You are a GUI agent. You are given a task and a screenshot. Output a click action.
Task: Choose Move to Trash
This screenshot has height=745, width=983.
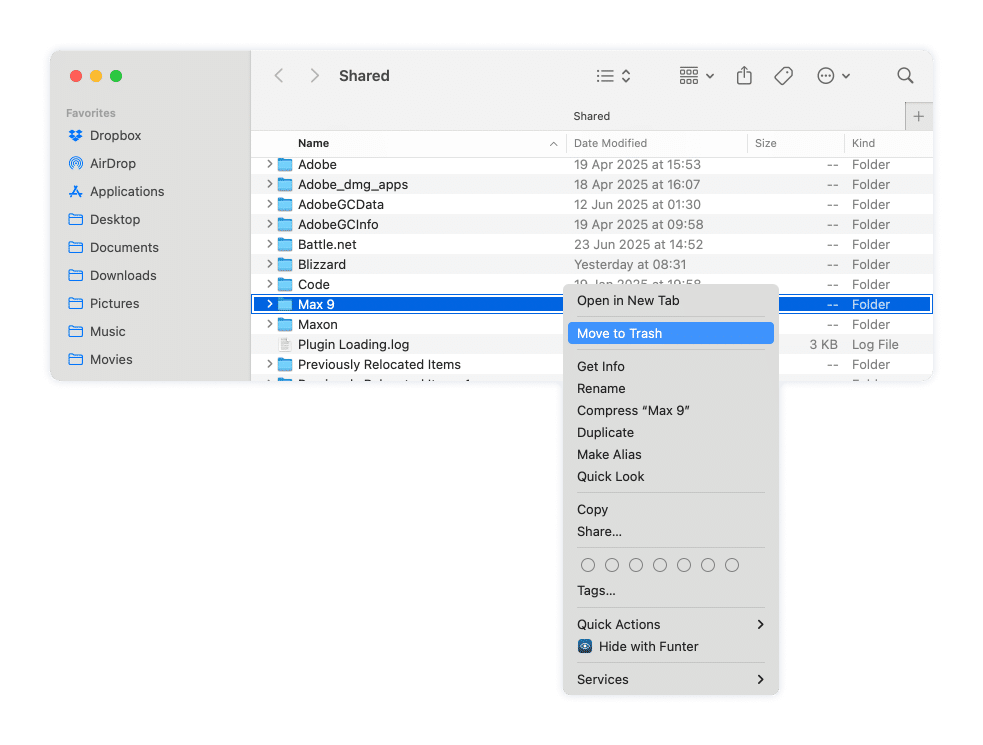[671, 333]
